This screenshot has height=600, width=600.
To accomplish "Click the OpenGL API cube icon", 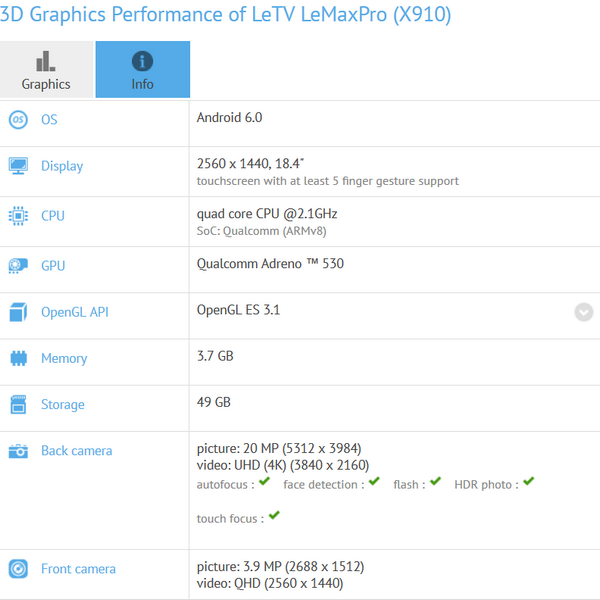I will coord(18,312).
